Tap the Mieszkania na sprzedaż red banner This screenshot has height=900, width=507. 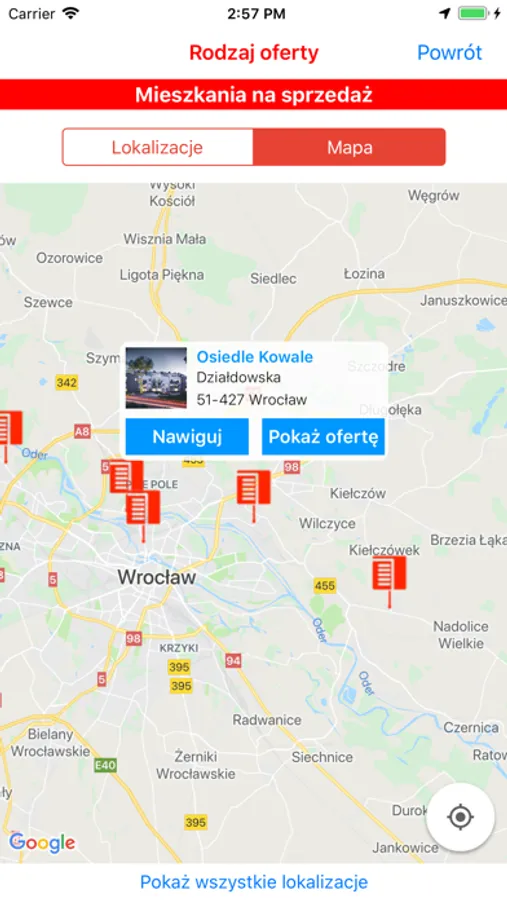254,95
